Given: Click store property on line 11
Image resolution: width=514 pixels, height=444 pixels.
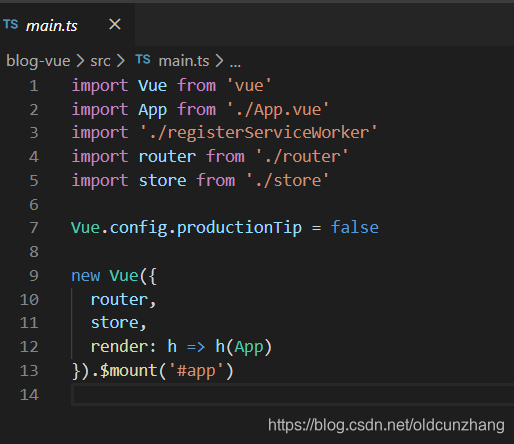Looking at the screenshot, I should point(114,323).
